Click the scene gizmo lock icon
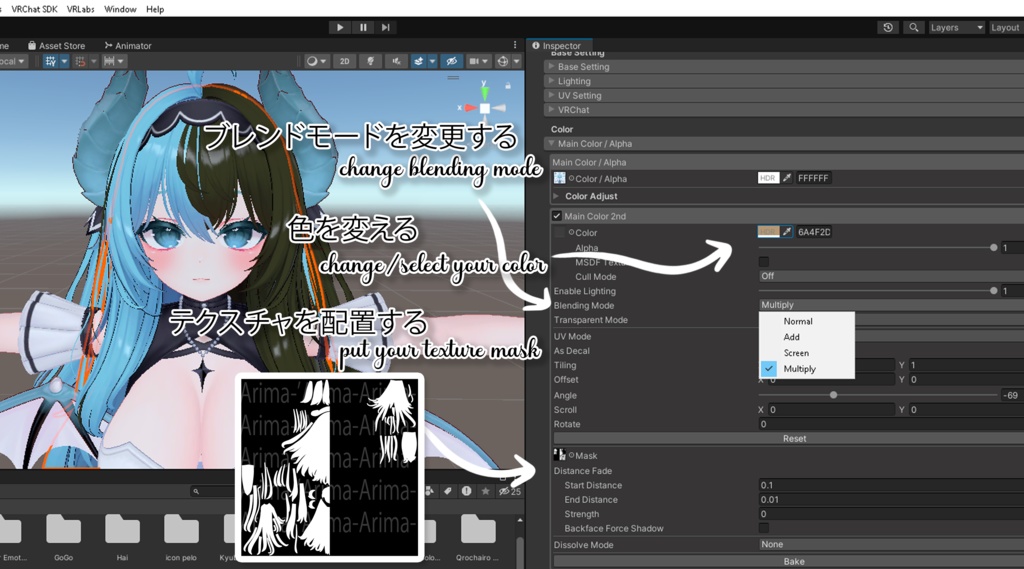The image size is (1024, 569). coord(507,86)
